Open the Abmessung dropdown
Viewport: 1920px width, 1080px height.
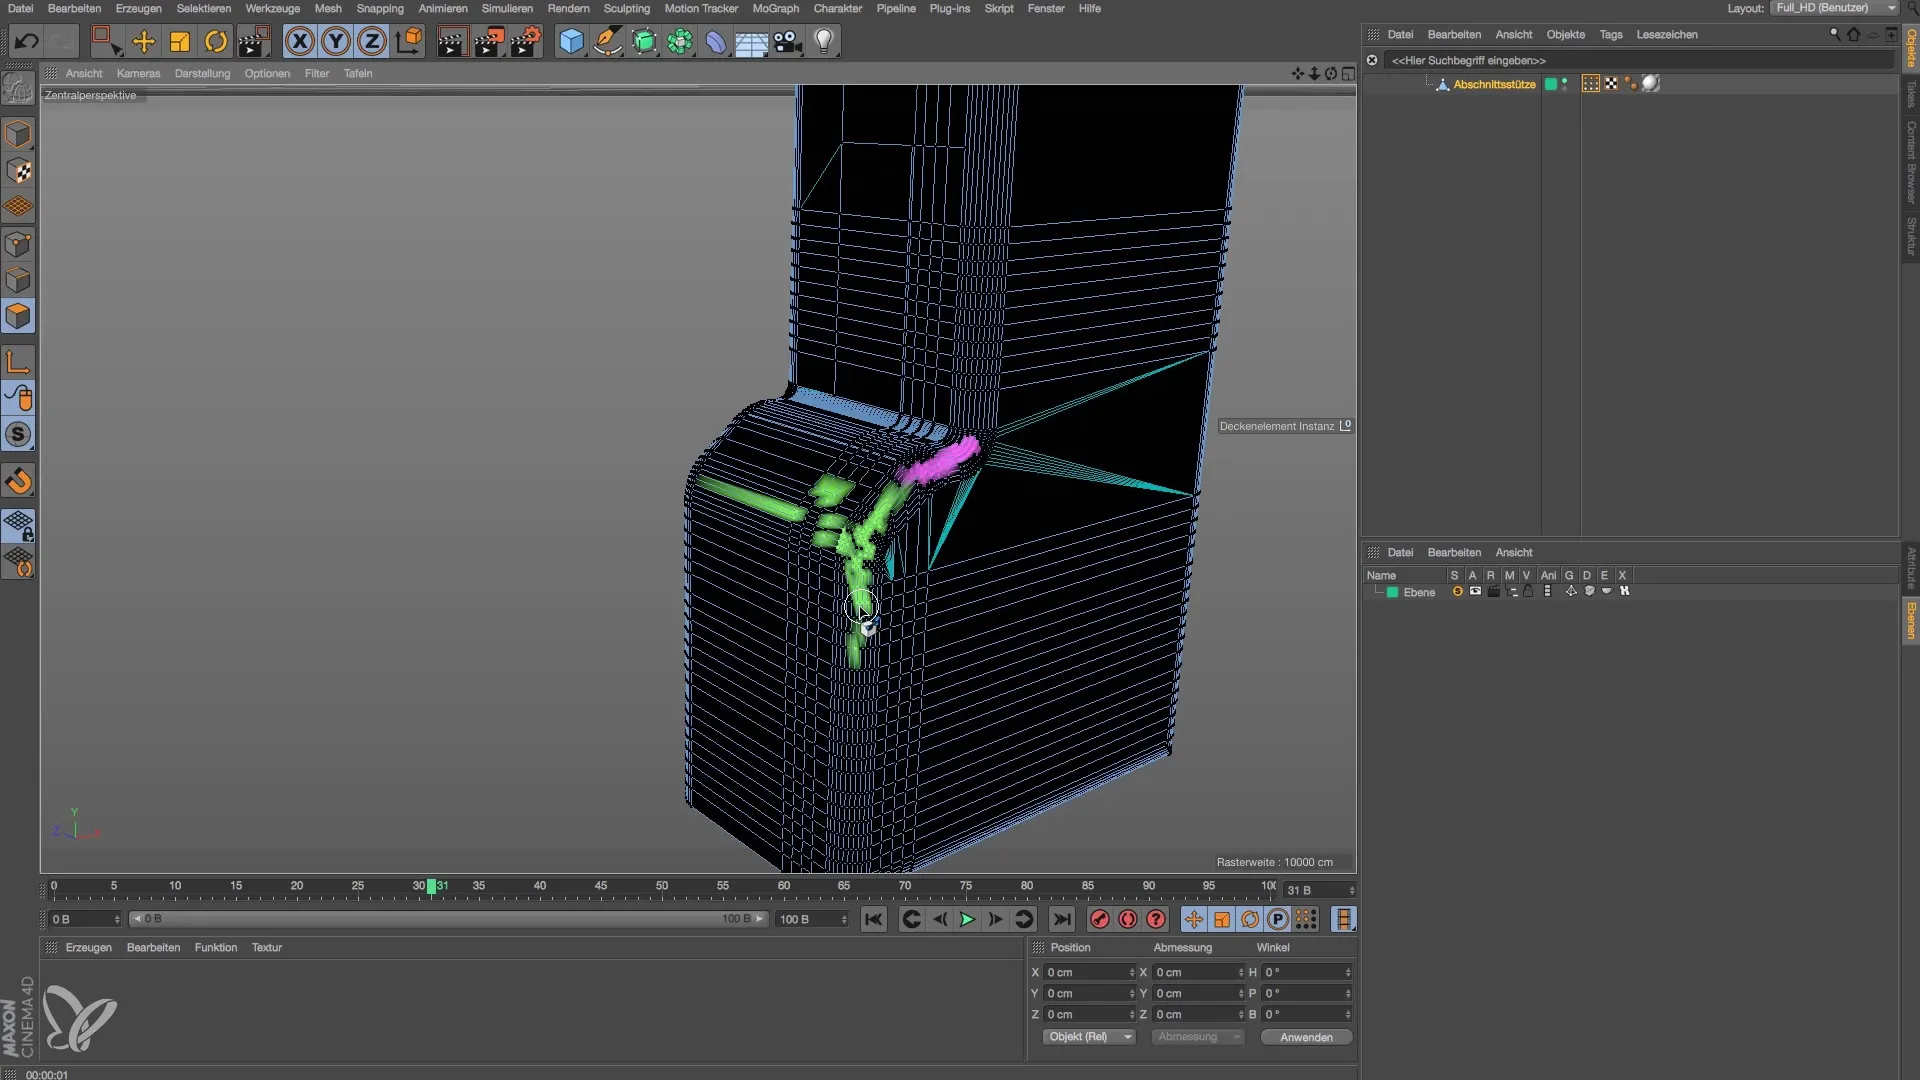1197,1037
